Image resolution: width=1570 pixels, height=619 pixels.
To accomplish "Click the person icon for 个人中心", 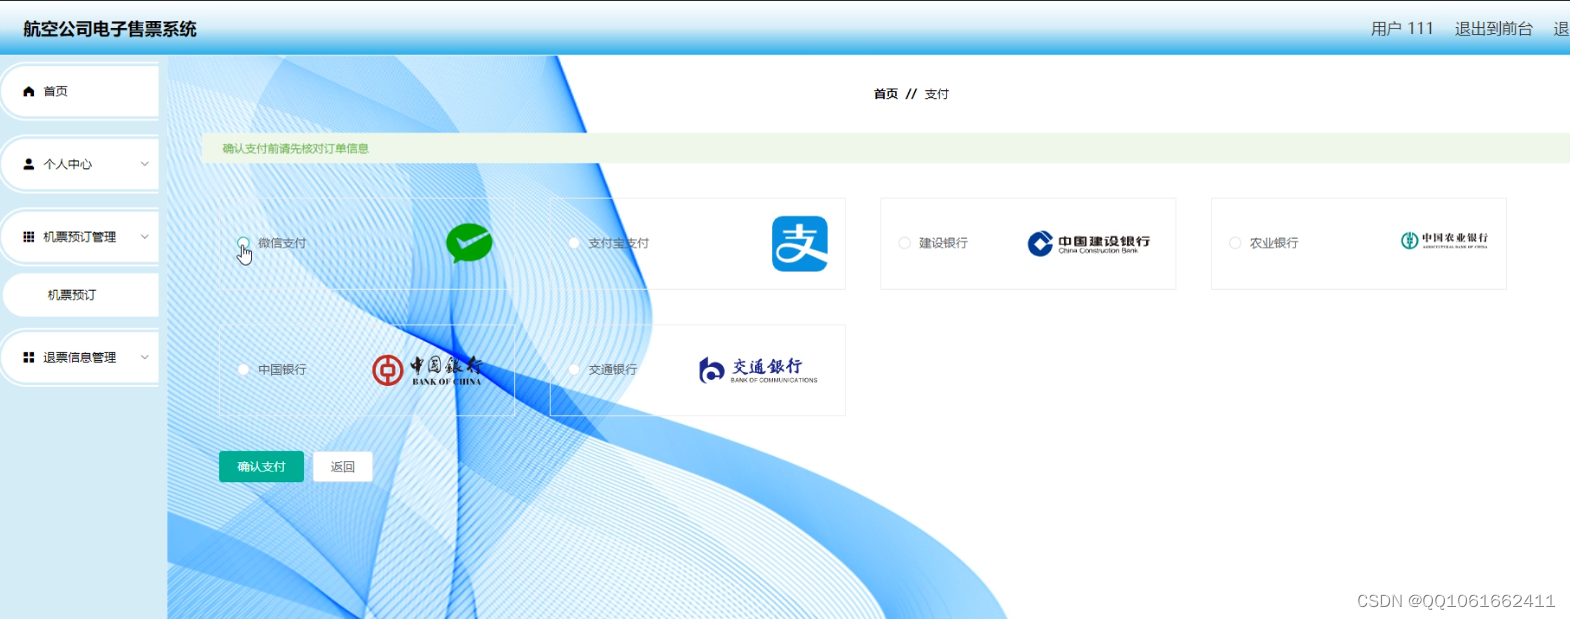I will point(29,164).
